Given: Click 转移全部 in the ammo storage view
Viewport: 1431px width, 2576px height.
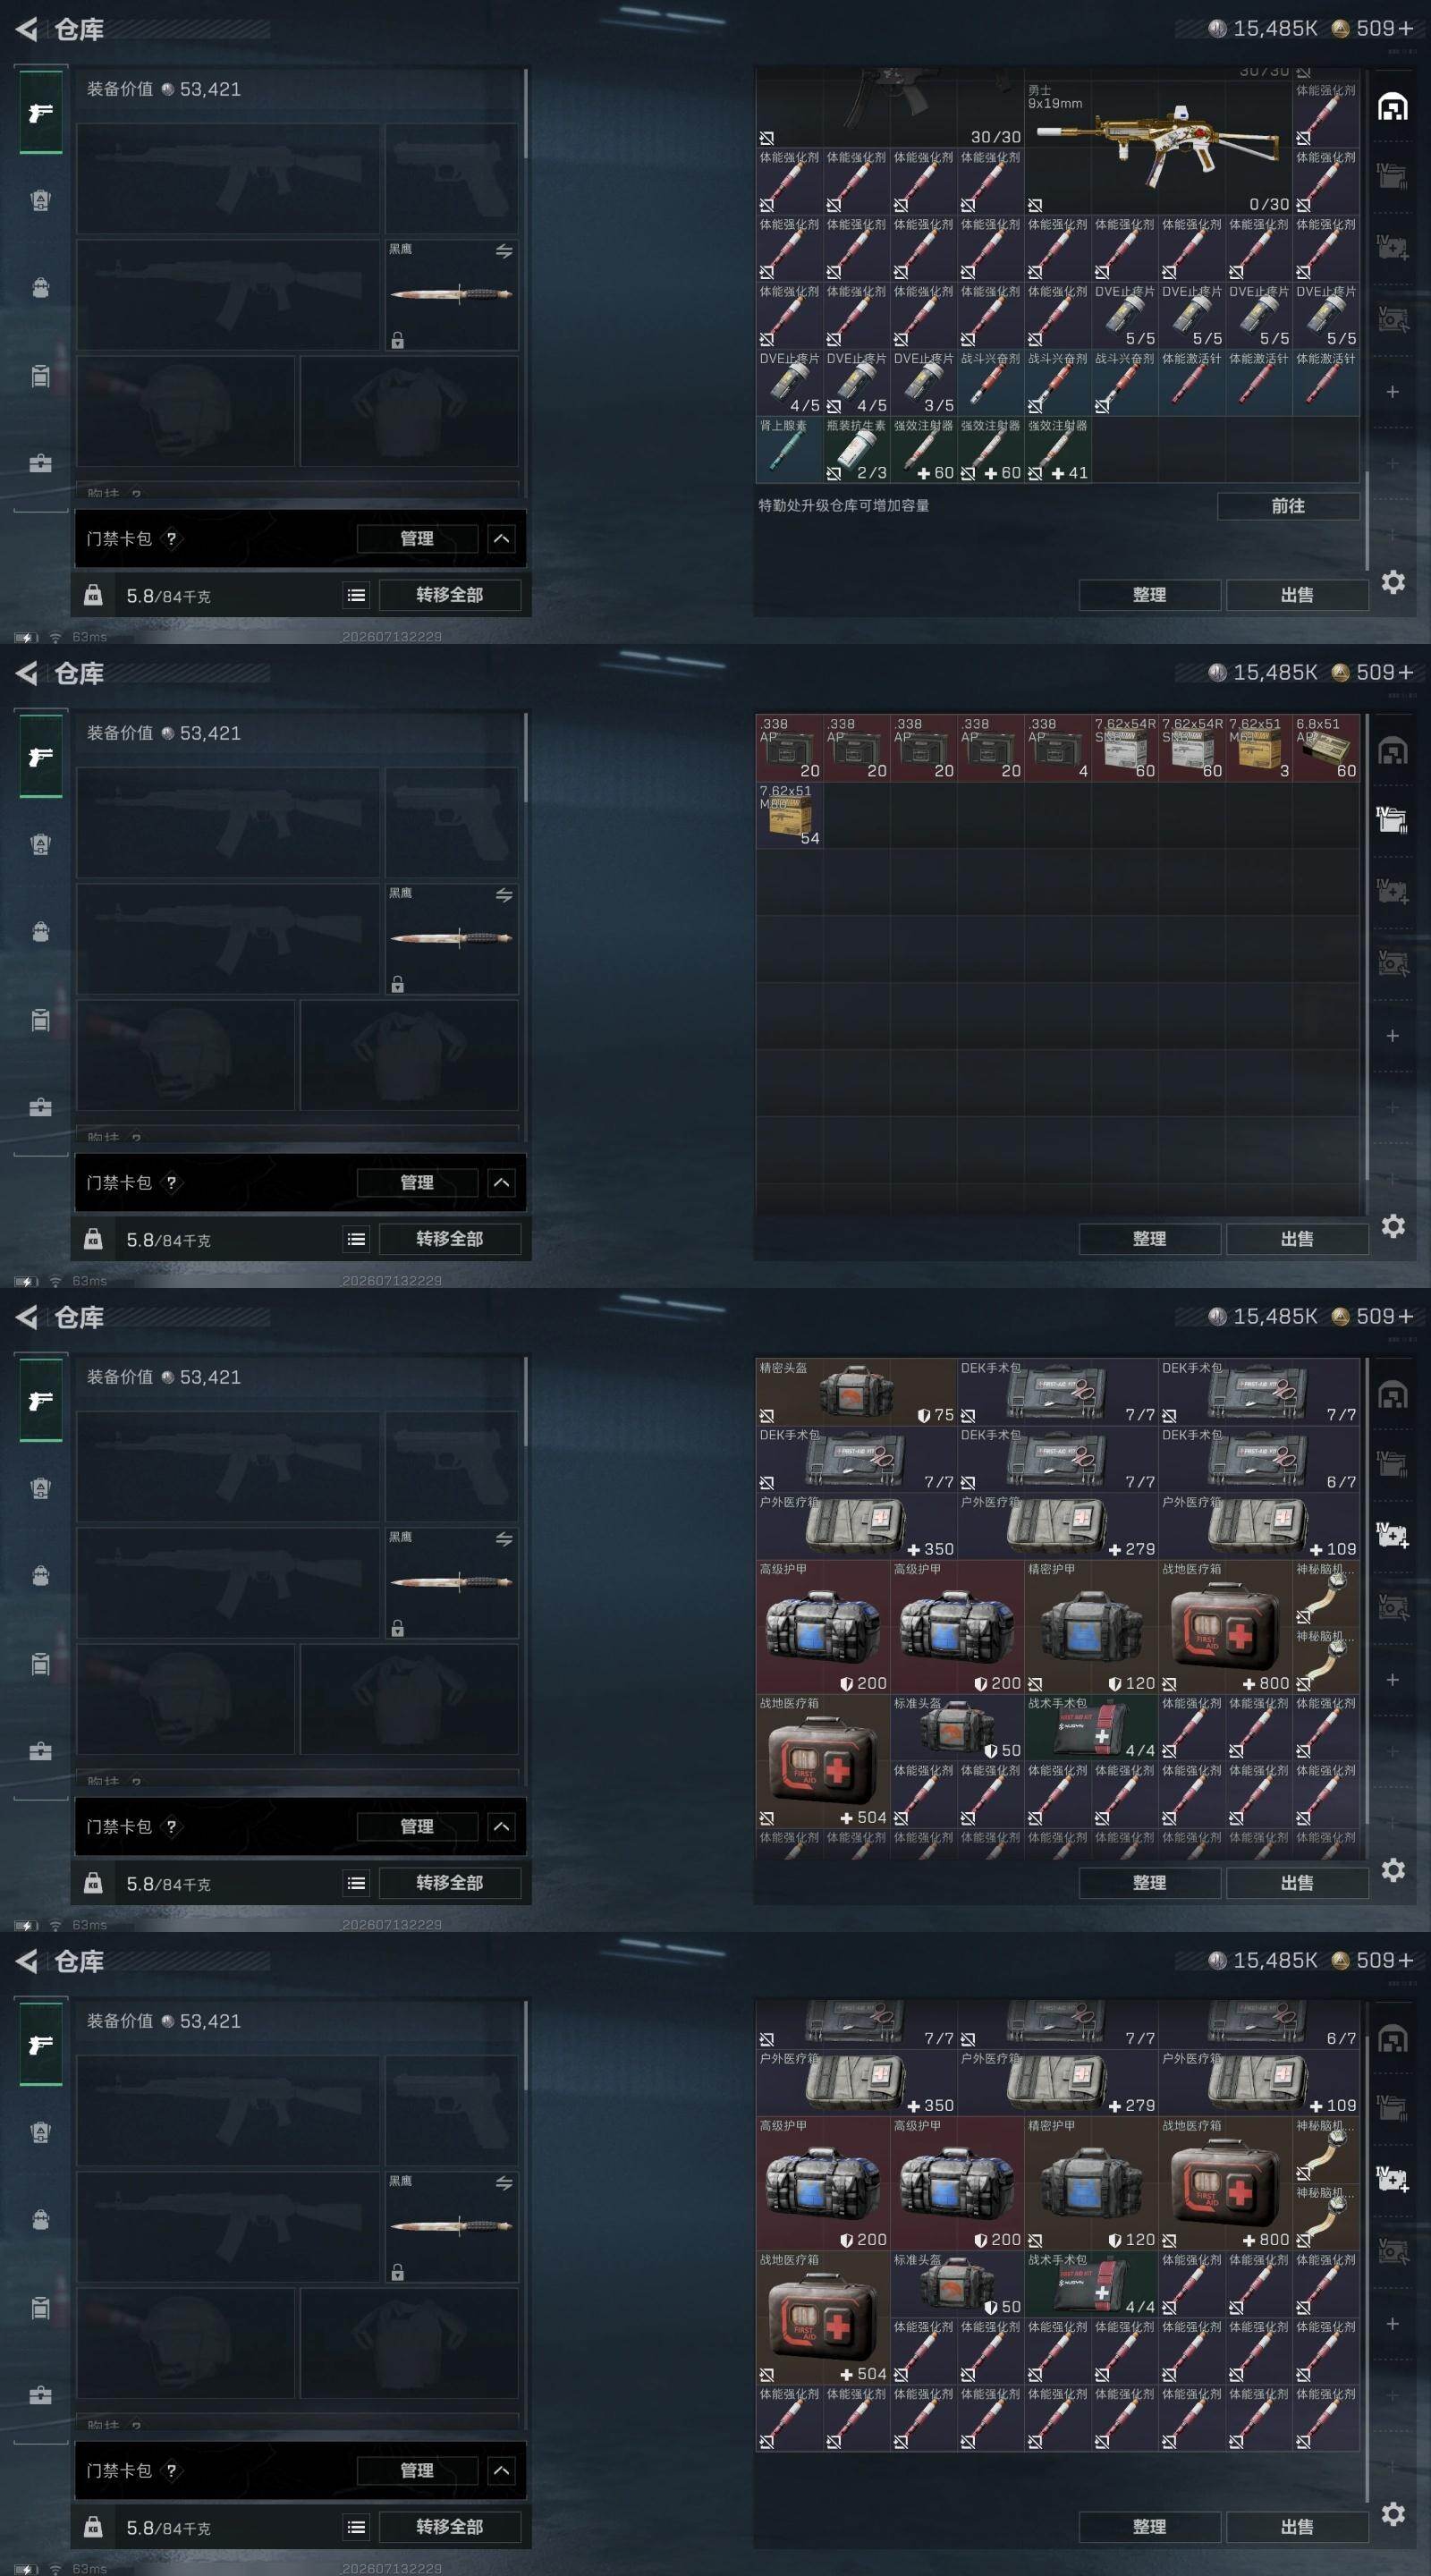Looking at the screenshot, I should click(x=450, y=1239).
